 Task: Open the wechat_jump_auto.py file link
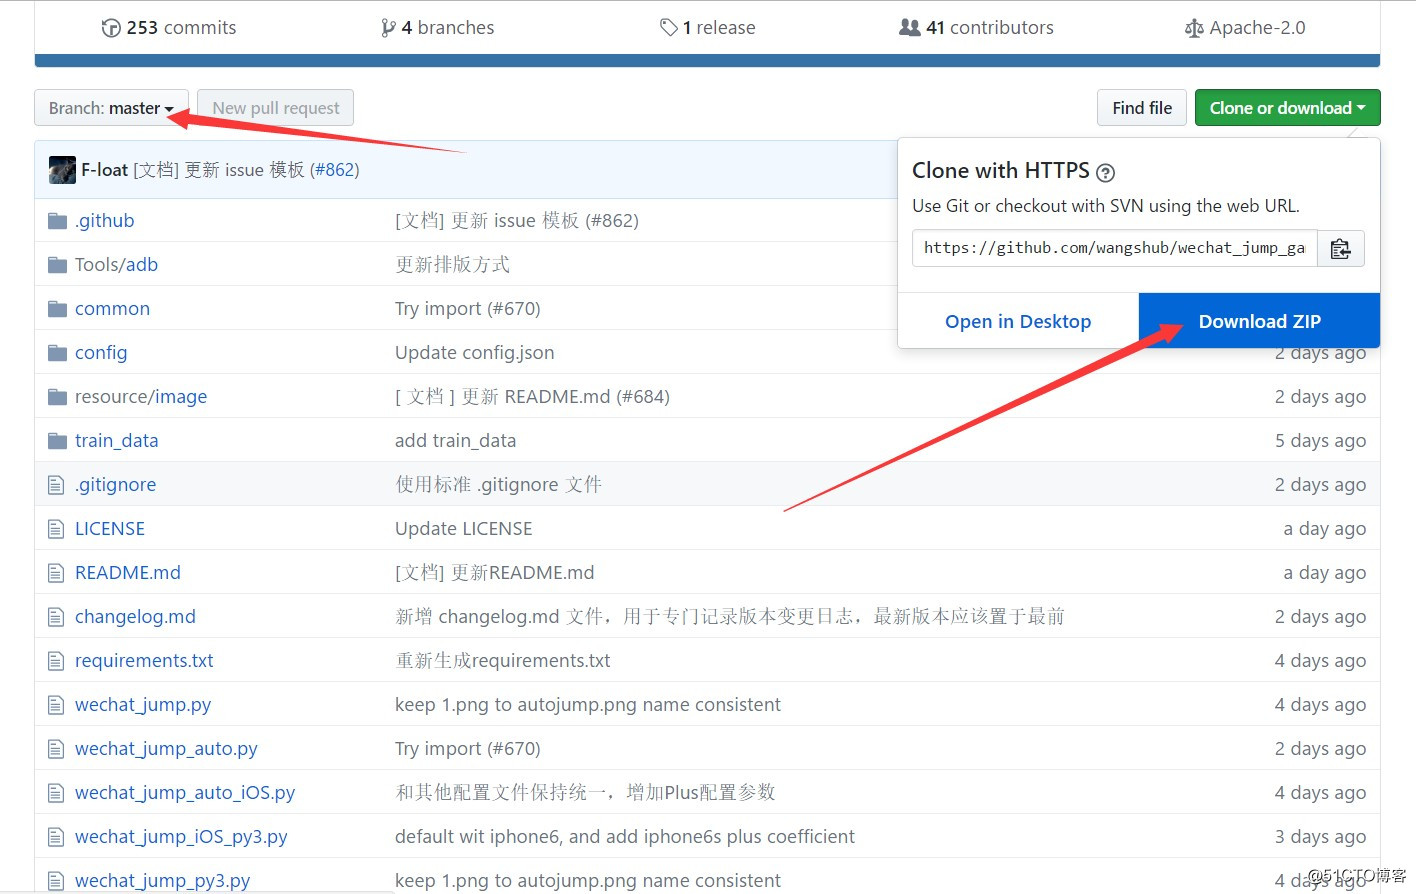tap(166, 749)
